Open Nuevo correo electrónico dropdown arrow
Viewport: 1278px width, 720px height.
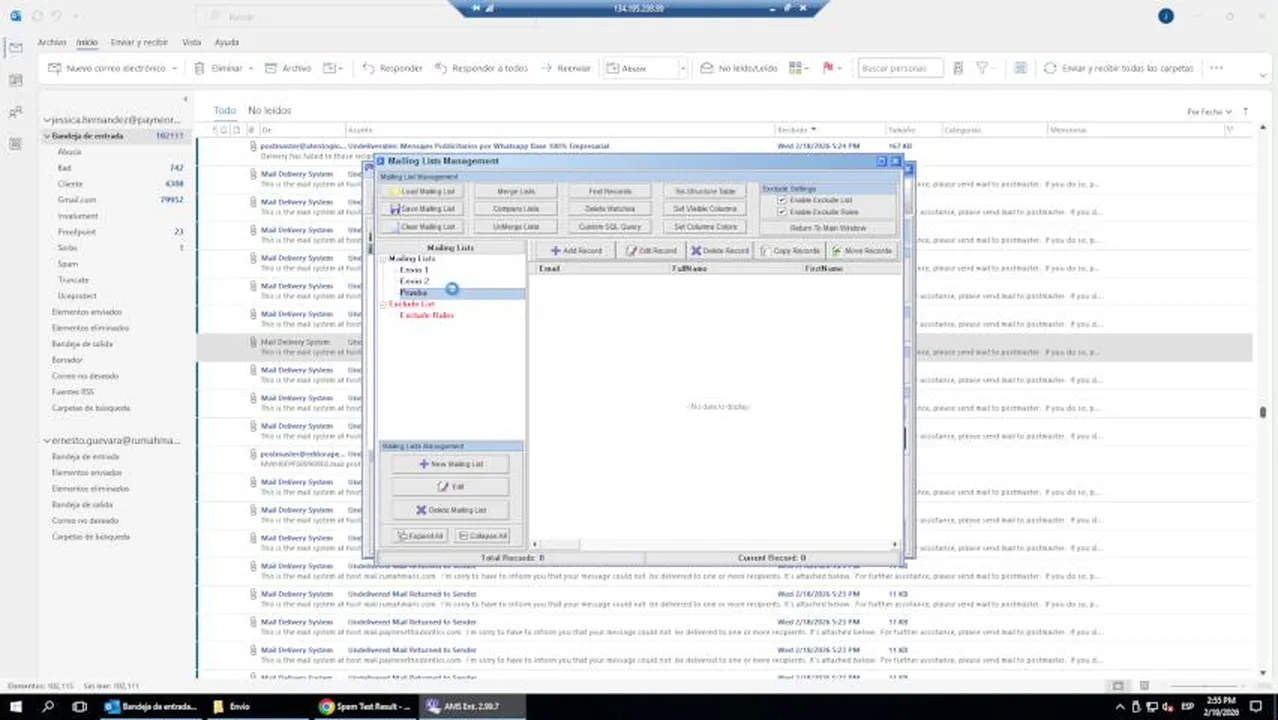[175, 68]
